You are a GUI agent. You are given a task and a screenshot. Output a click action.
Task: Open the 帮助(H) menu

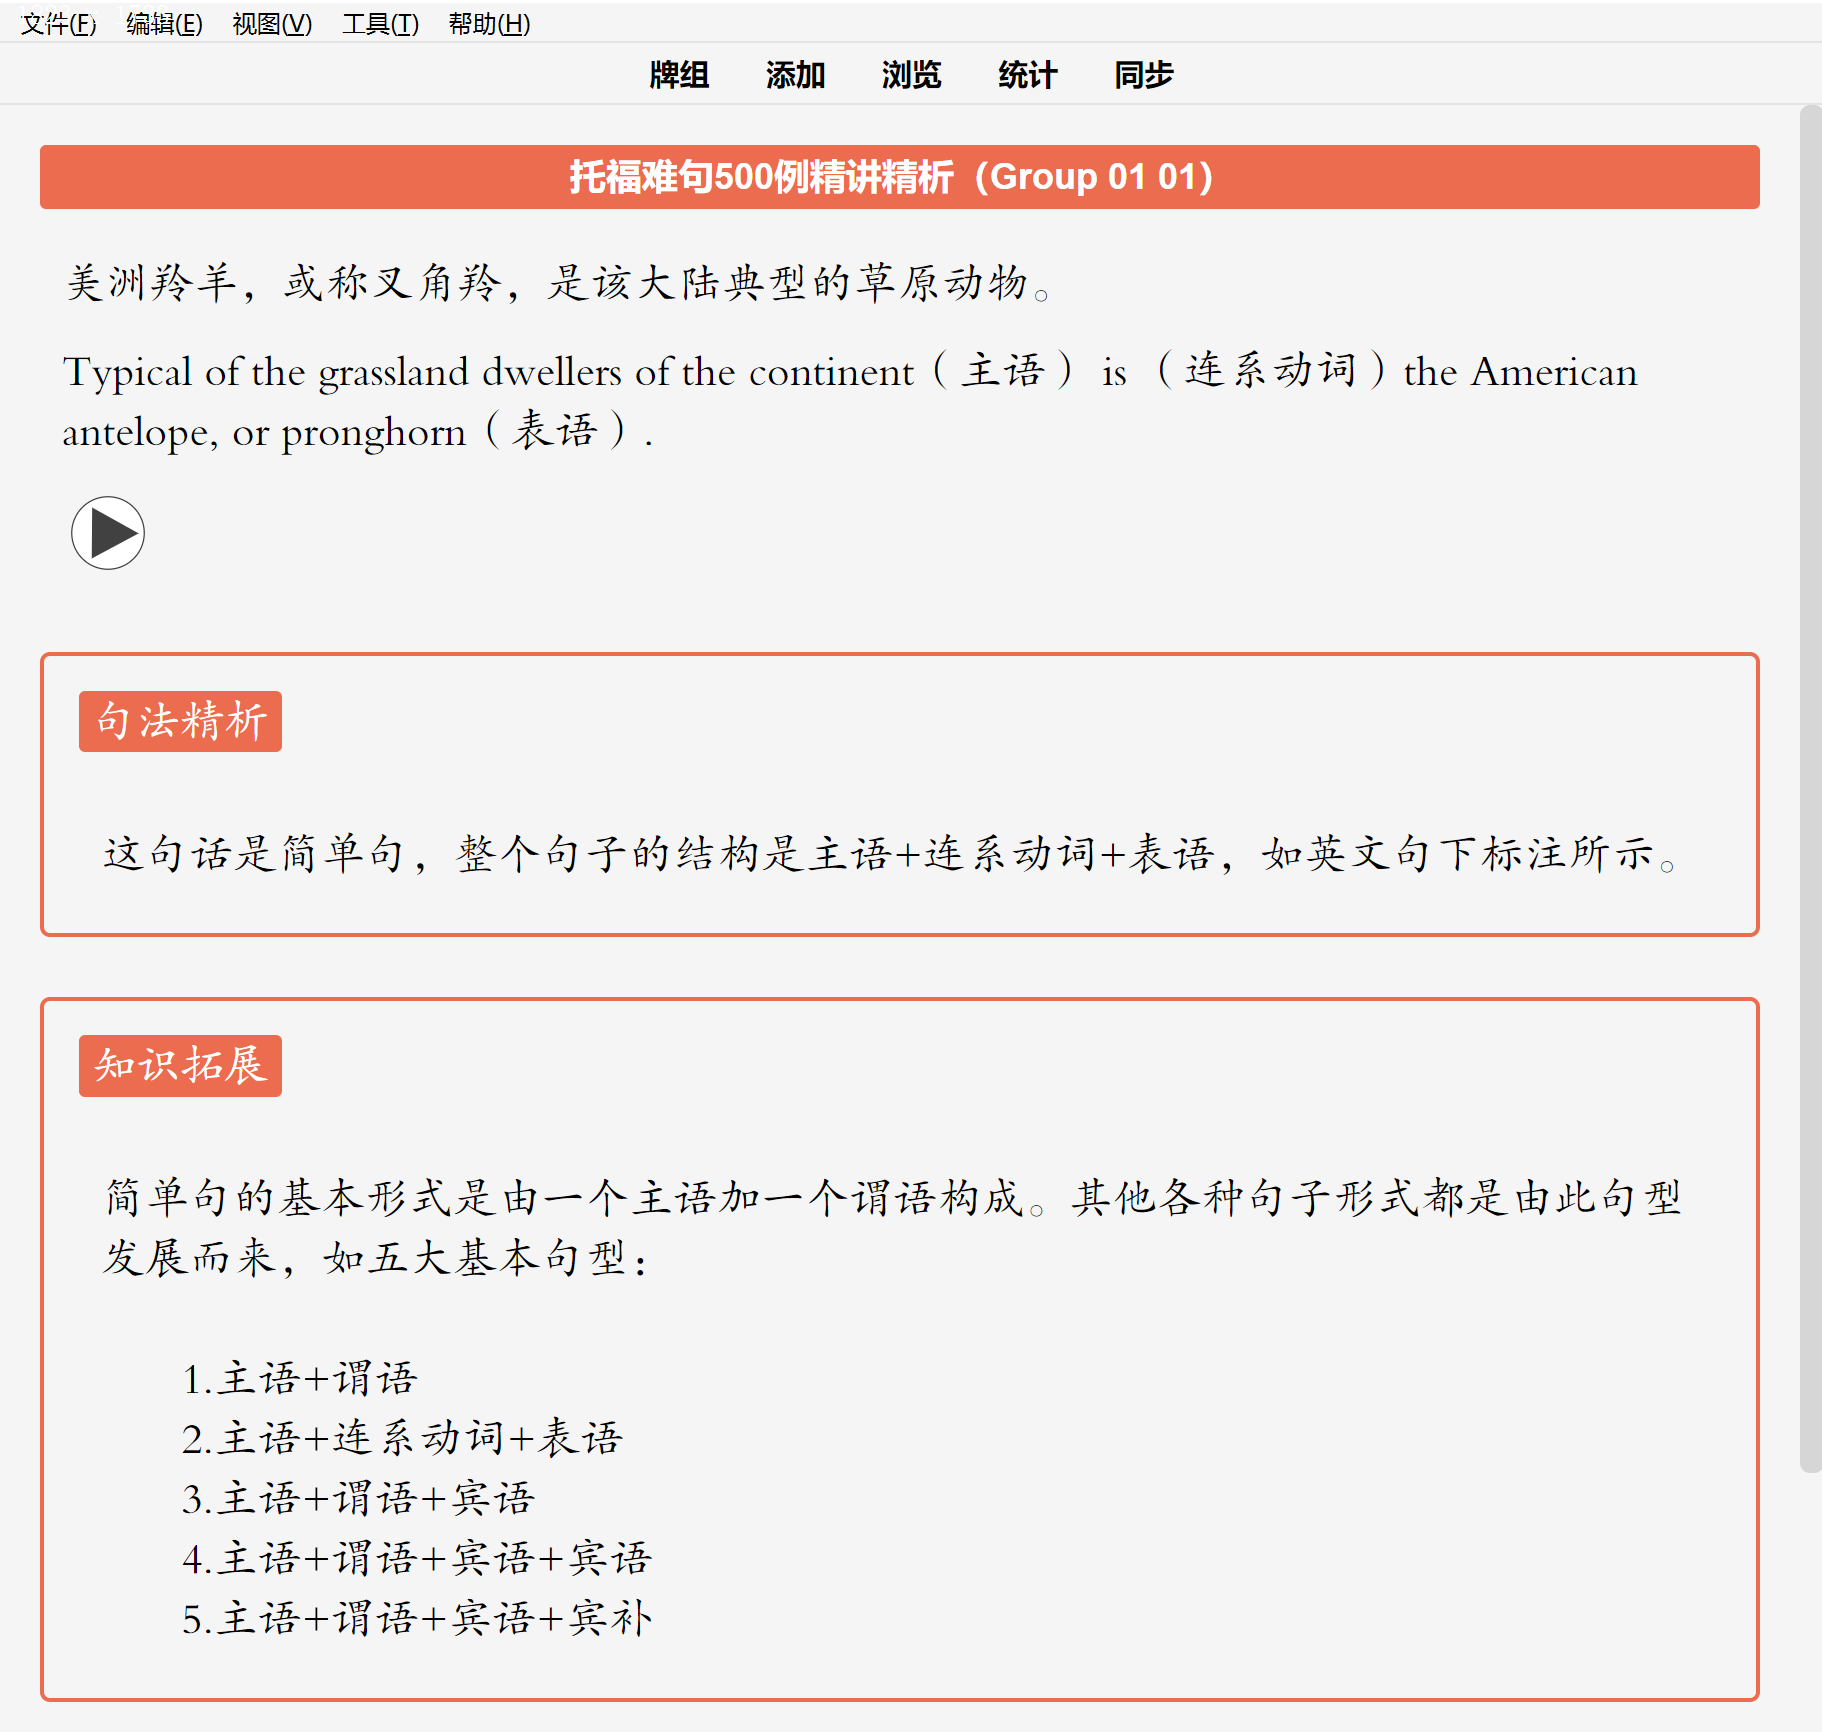point(489,24)
